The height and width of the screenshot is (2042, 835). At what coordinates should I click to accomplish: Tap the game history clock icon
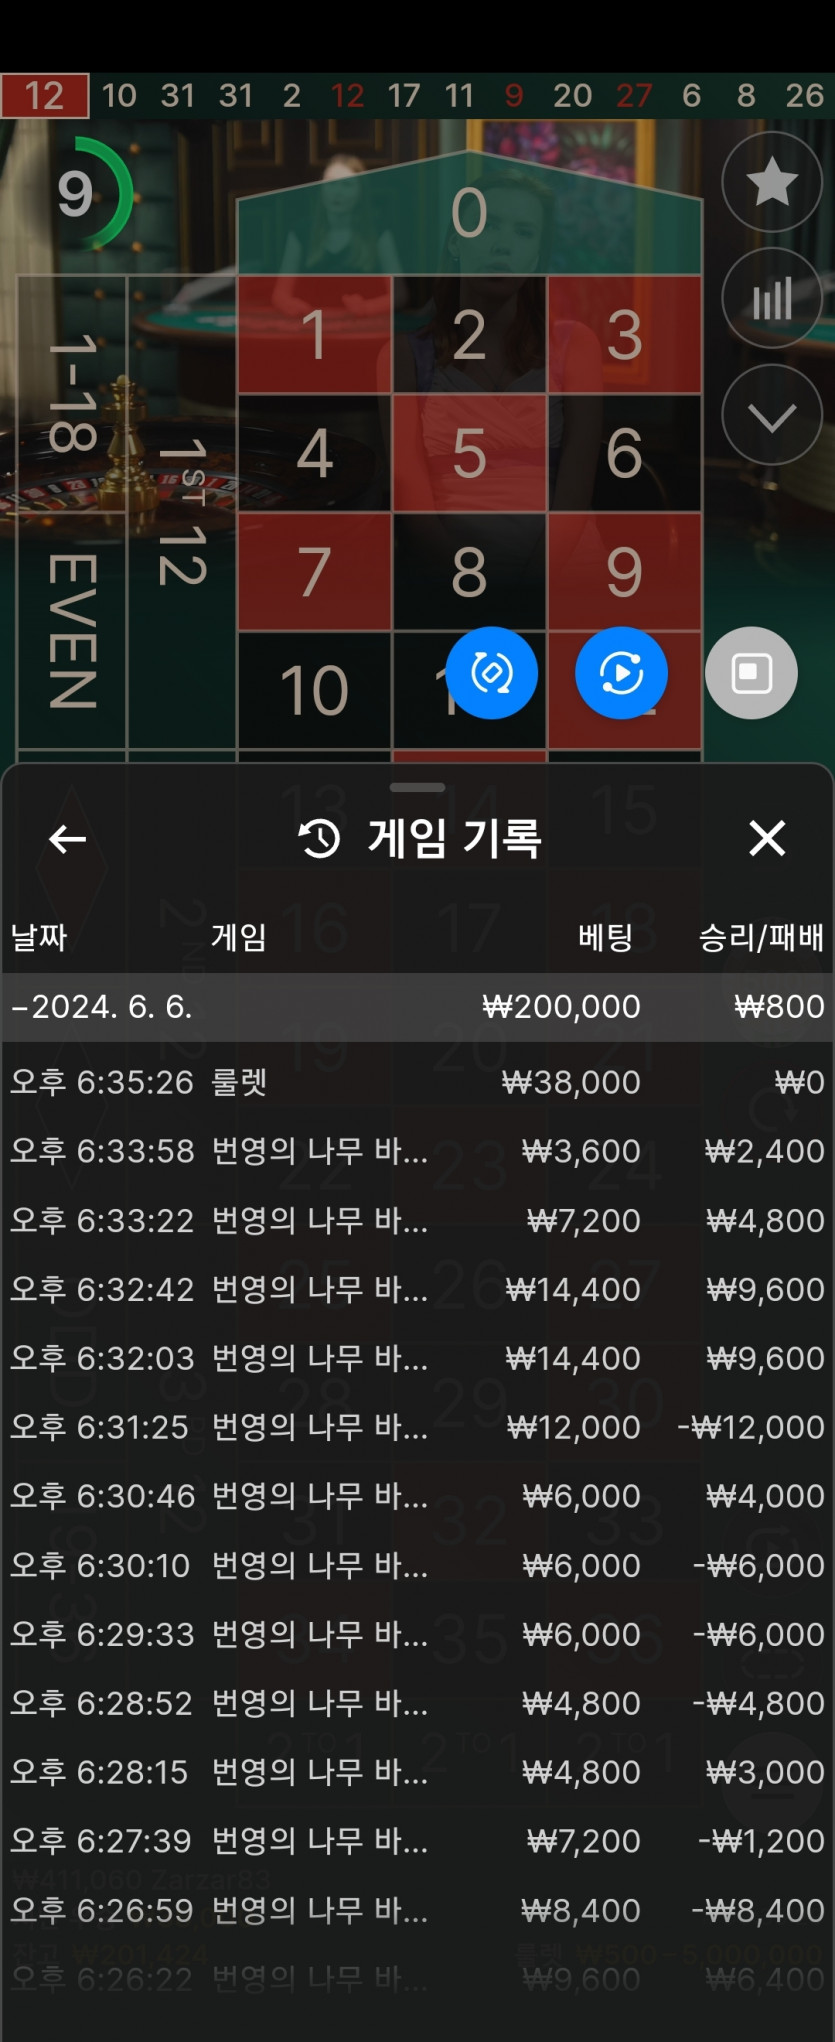[320, 838]
